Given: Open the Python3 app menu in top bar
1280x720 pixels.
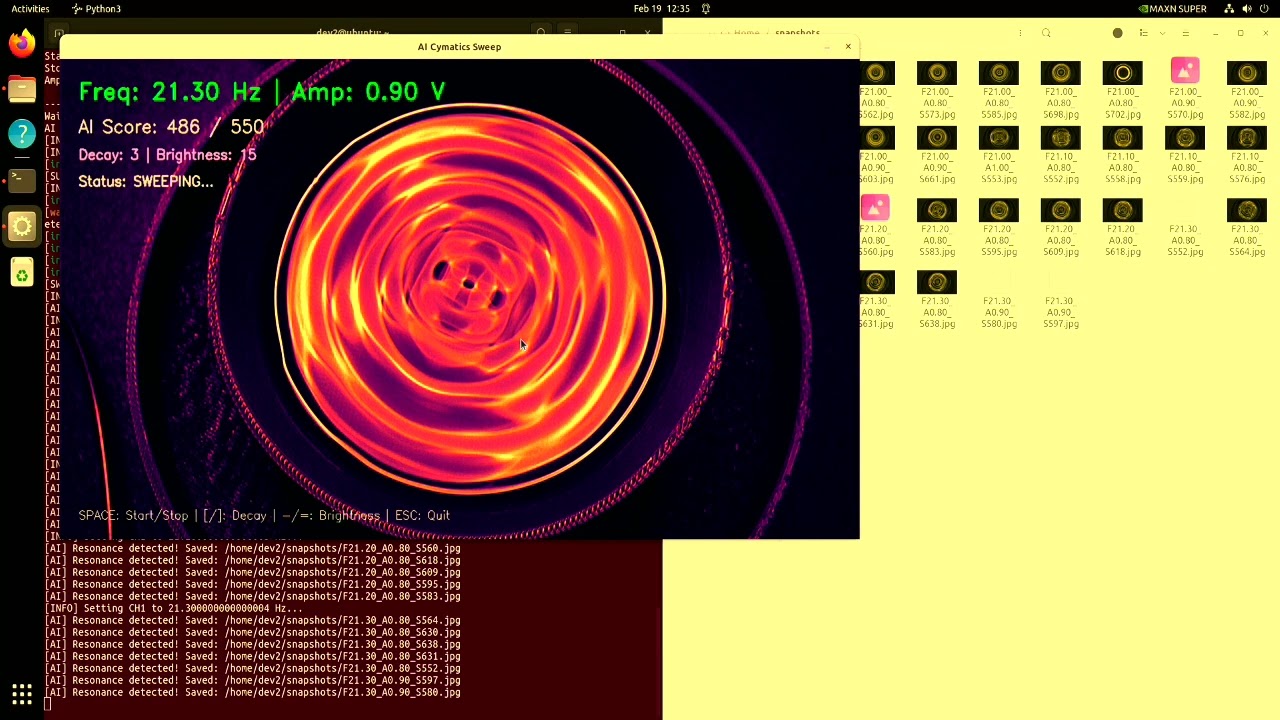Looking at the screenshot, I should coord(96,9).
